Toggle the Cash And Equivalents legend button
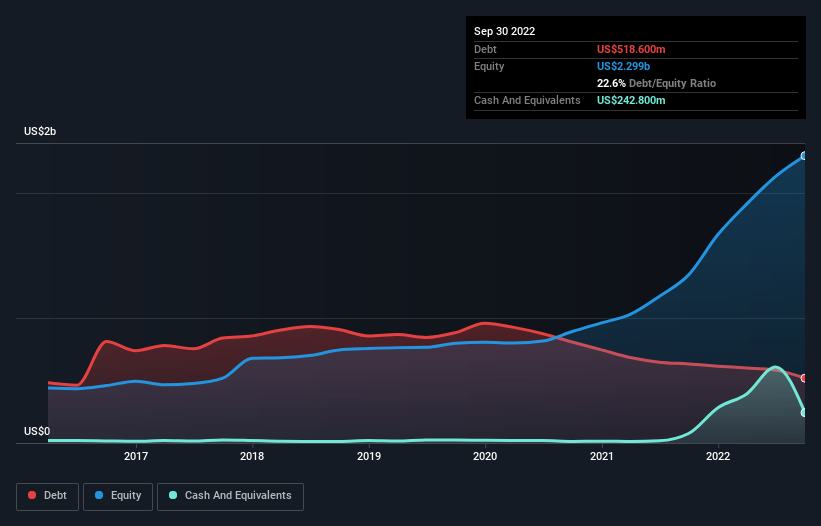Screen dimensions: 821x526 click(230, 496)
